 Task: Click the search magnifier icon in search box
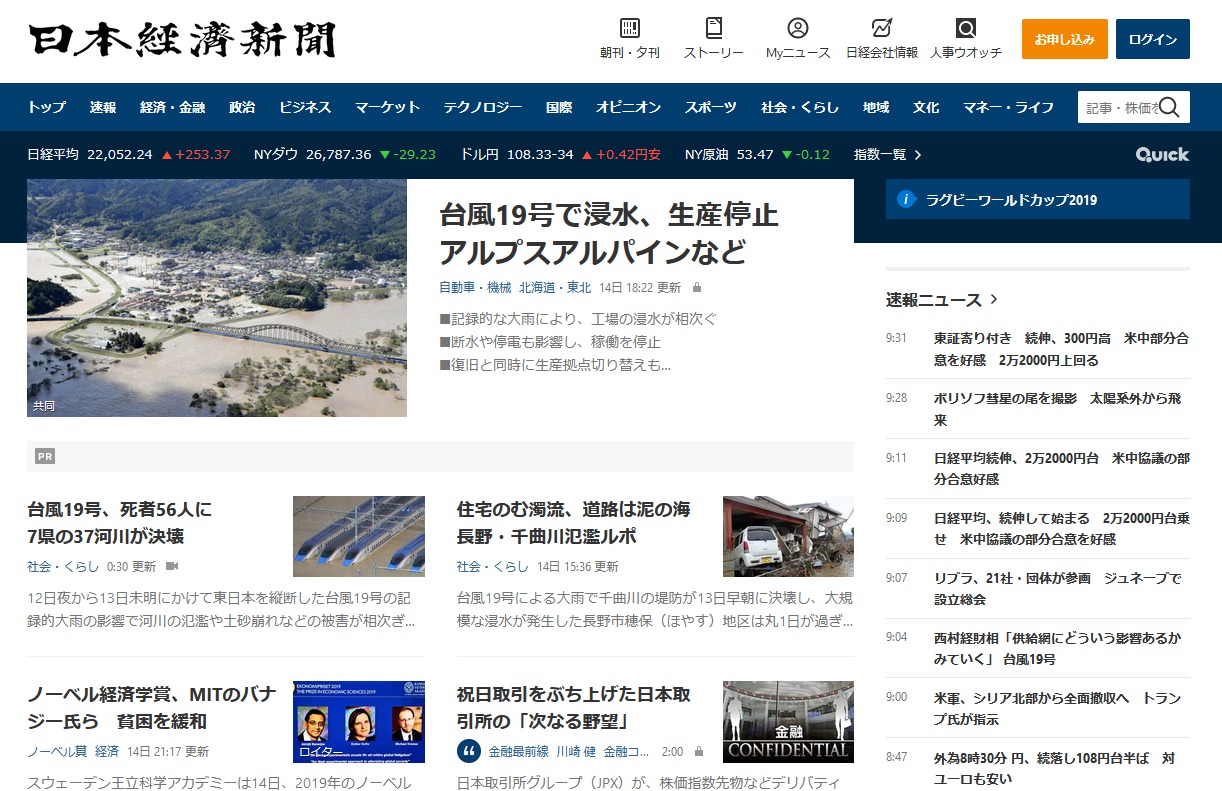1169,107
